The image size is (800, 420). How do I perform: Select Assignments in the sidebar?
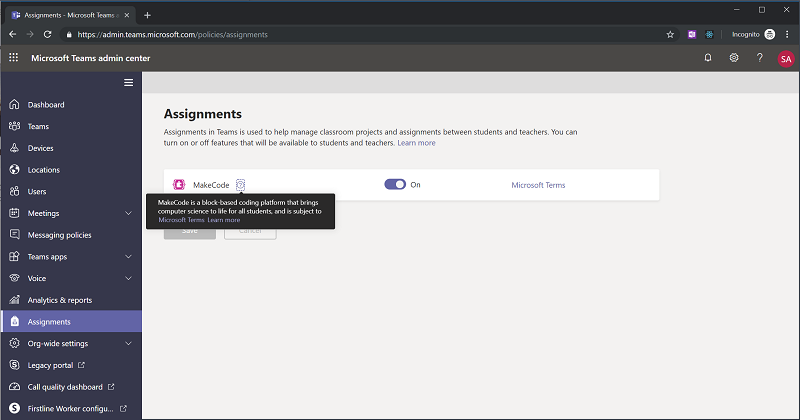click(x=71, y=322)
